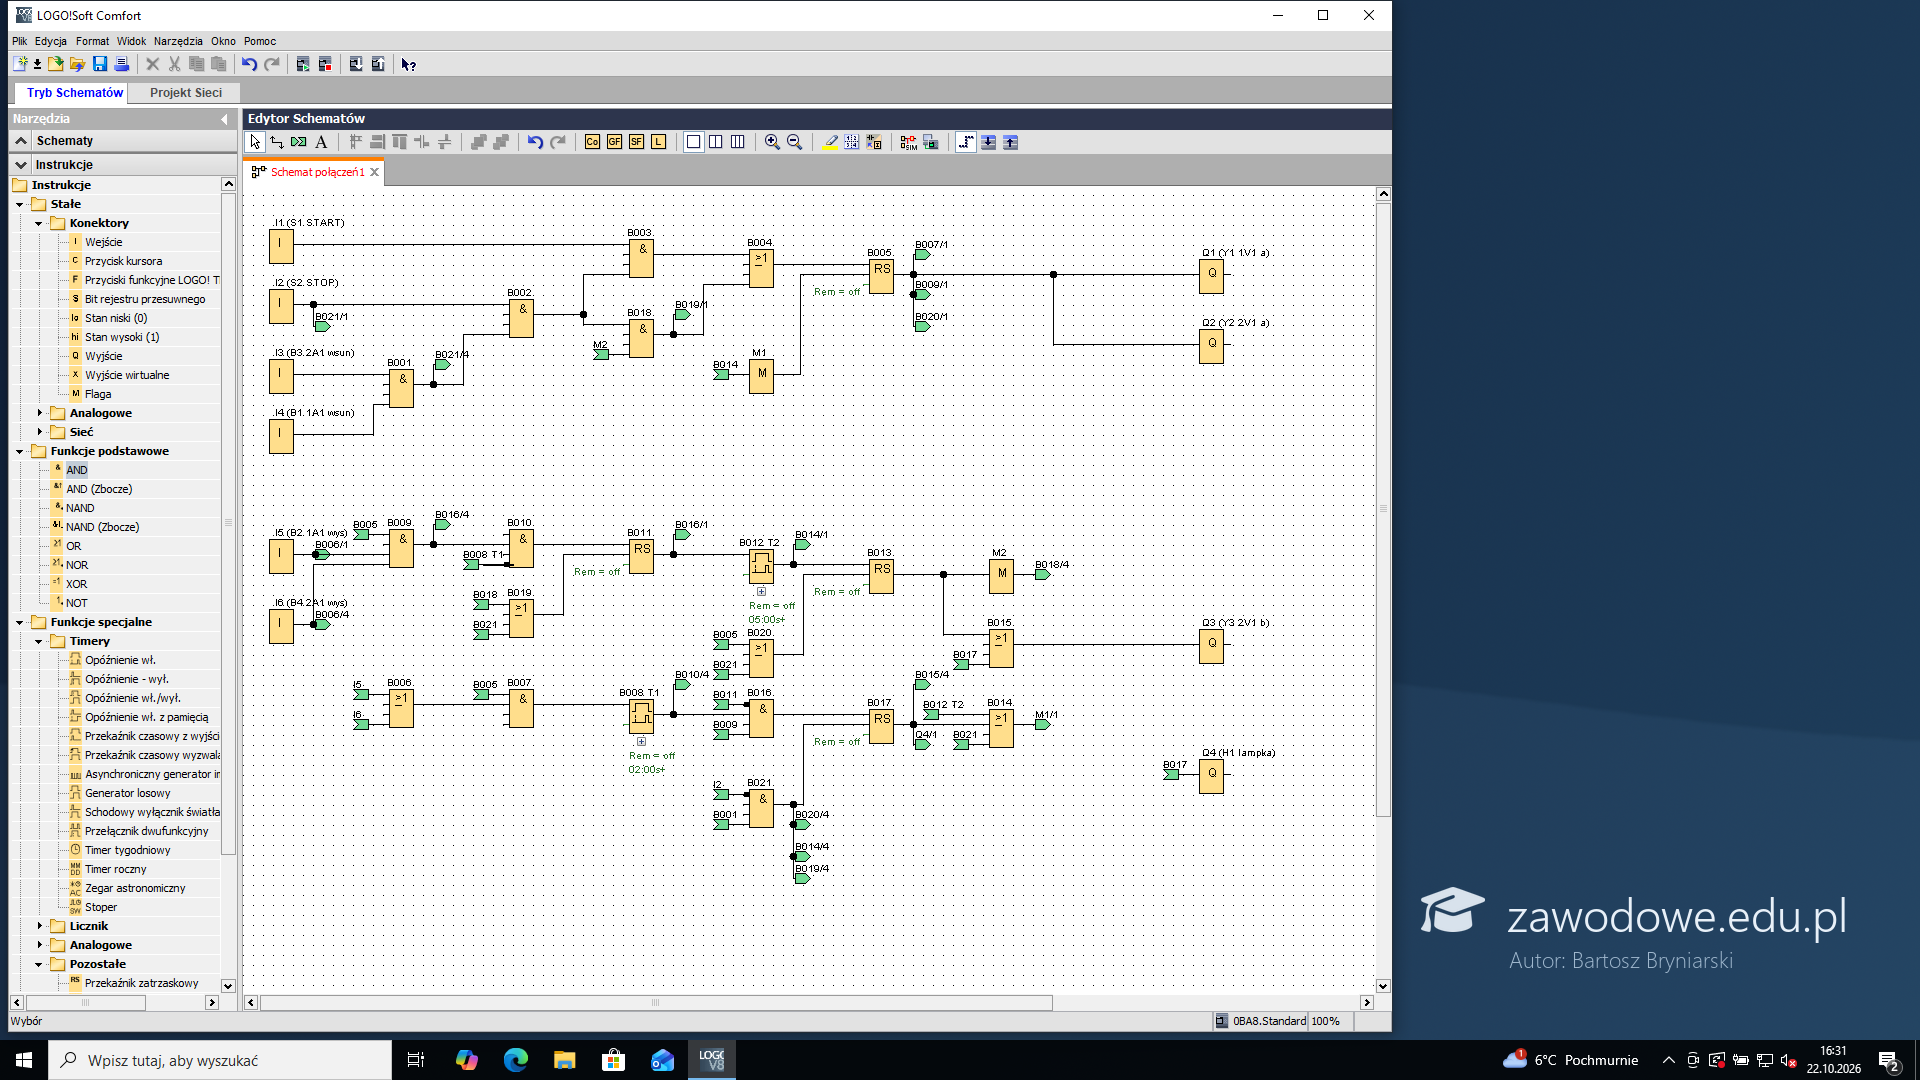Click the SF special functions icon

[636, 142]
